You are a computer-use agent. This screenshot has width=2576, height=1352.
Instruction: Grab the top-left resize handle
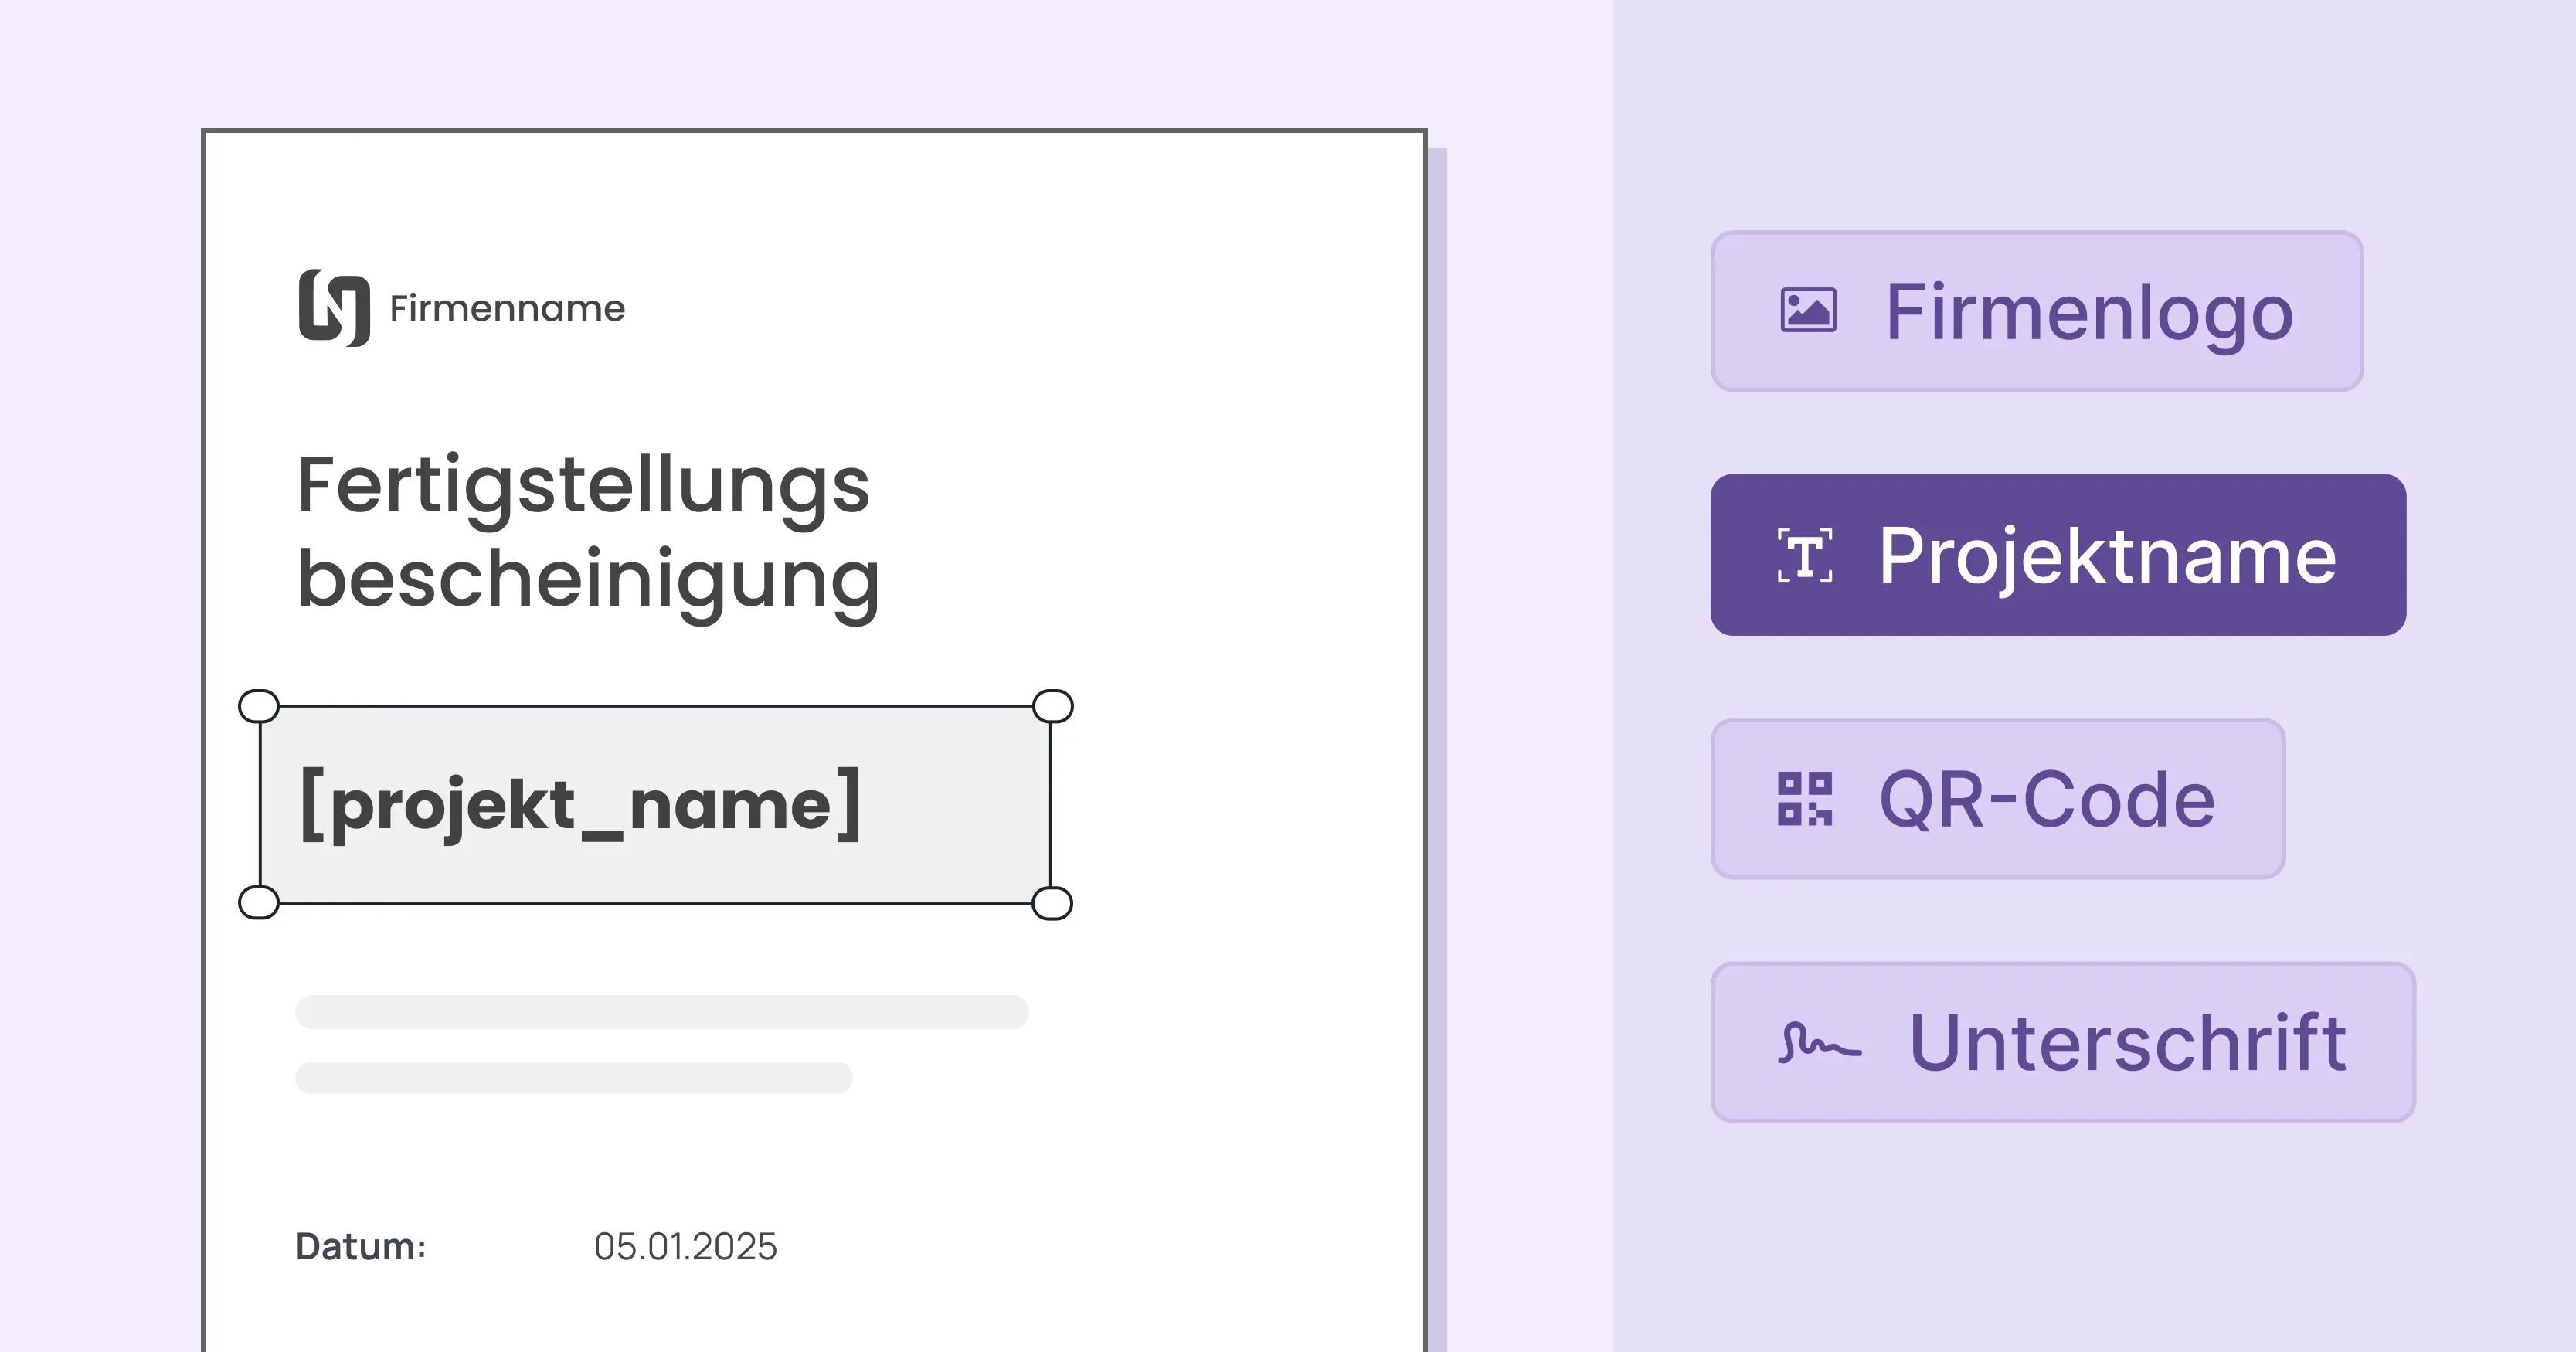259,706
